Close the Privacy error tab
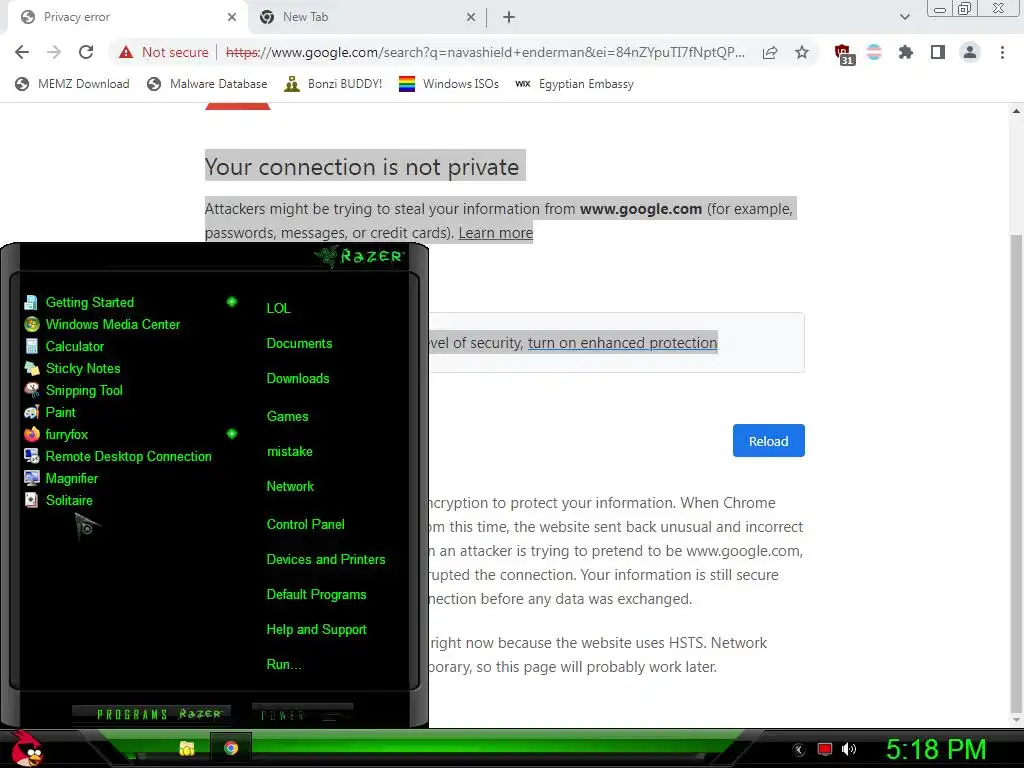This screenshot has height=768, width=1024. tap(232, 18)
